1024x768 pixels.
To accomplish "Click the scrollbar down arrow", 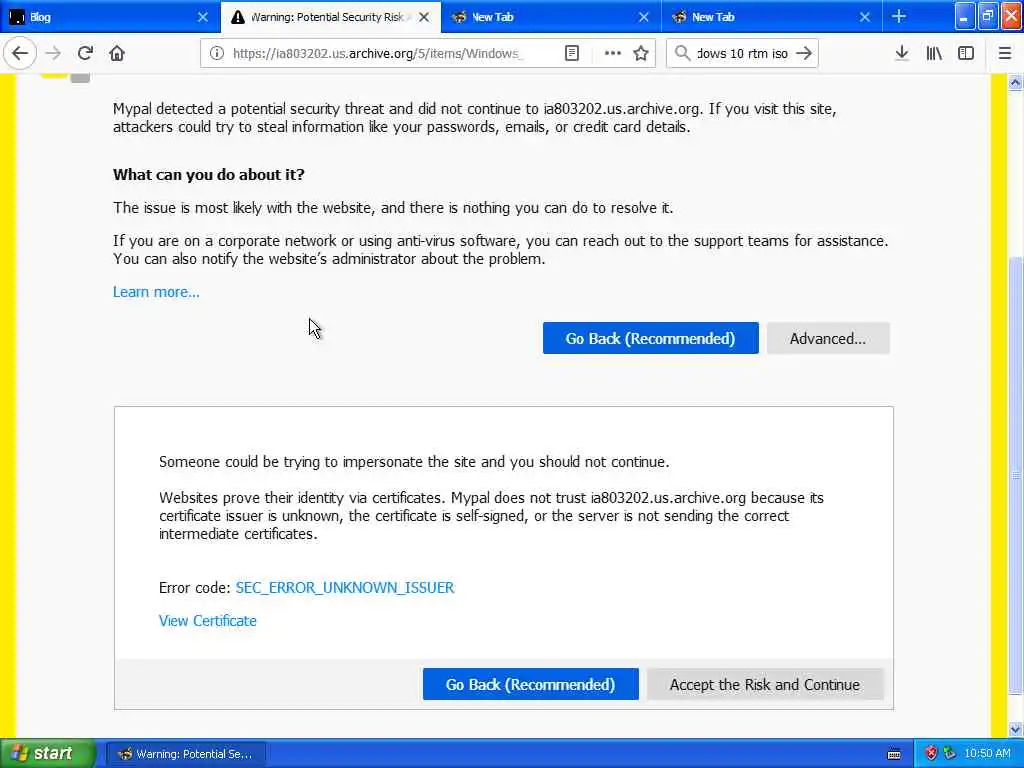I will (x=1015, y=729).
